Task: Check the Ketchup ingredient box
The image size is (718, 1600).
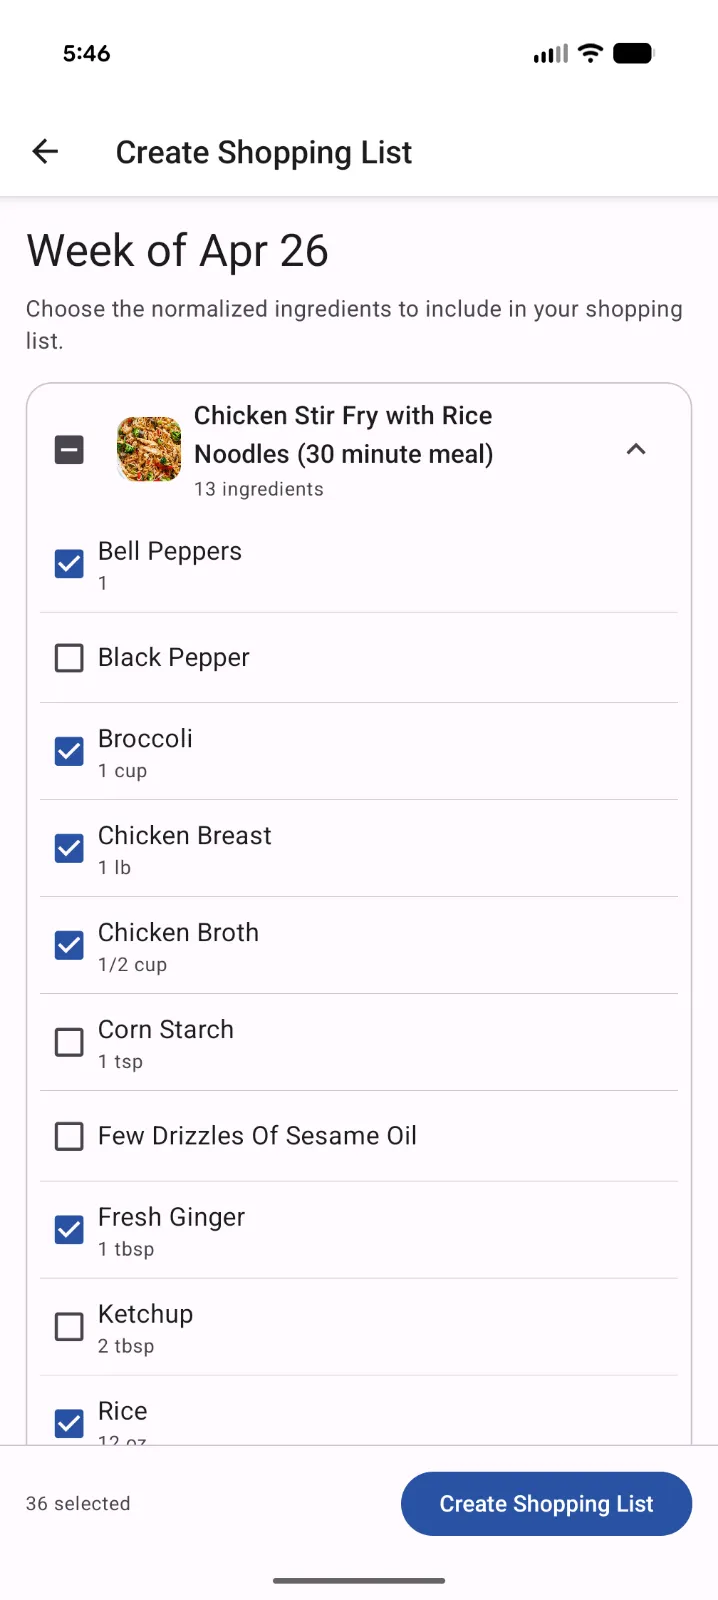Action: 68,1325
